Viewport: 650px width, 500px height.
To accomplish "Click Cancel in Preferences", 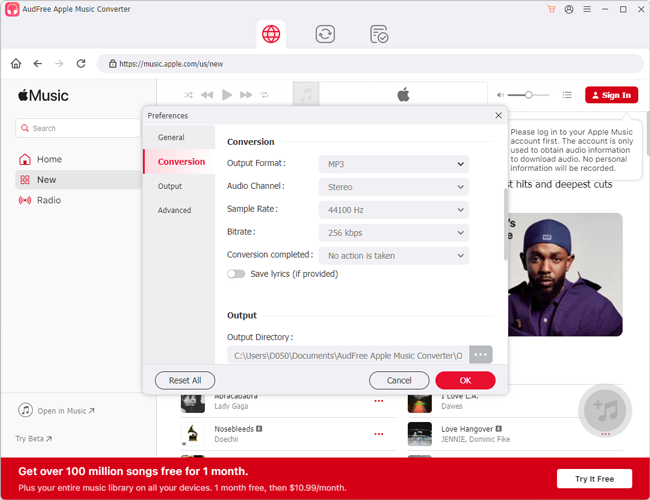I will click(399, 380).
